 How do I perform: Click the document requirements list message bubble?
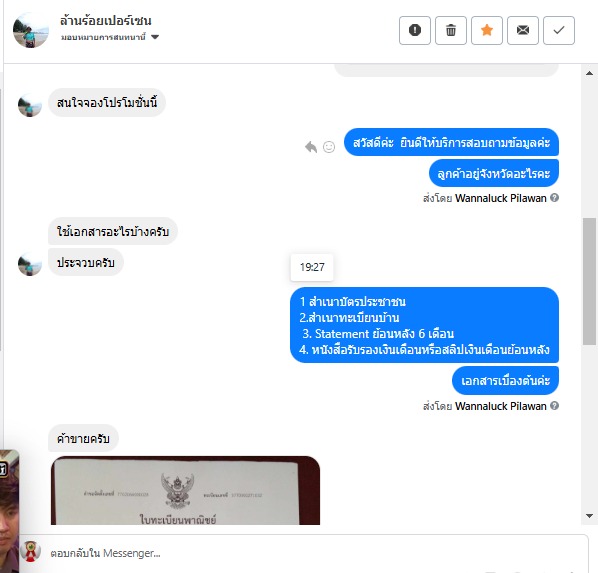[424, 325]
